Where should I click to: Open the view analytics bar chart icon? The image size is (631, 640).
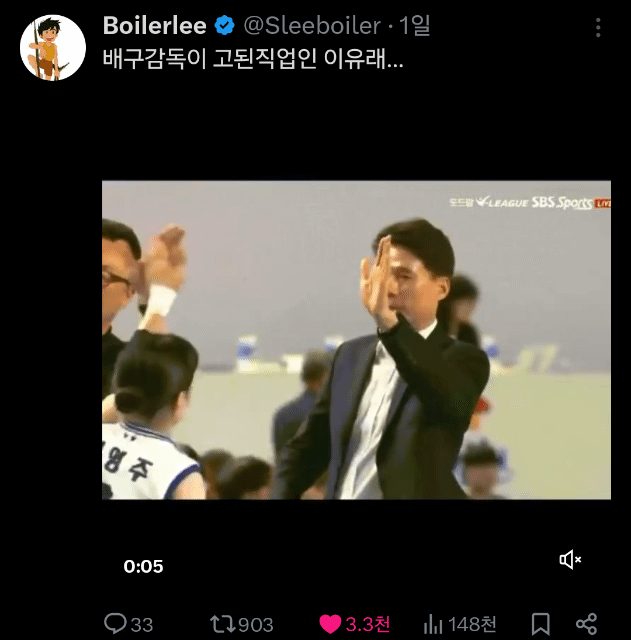click(x=433, y=624)
